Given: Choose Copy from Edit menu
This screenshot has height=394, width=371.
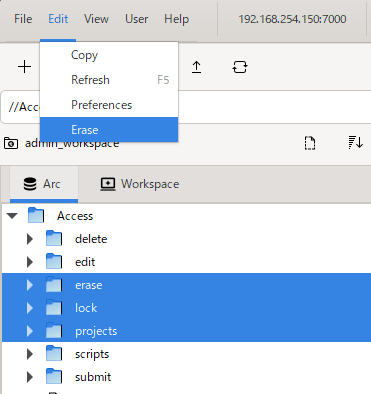Looking at the screenshot, I should [109, 55].
